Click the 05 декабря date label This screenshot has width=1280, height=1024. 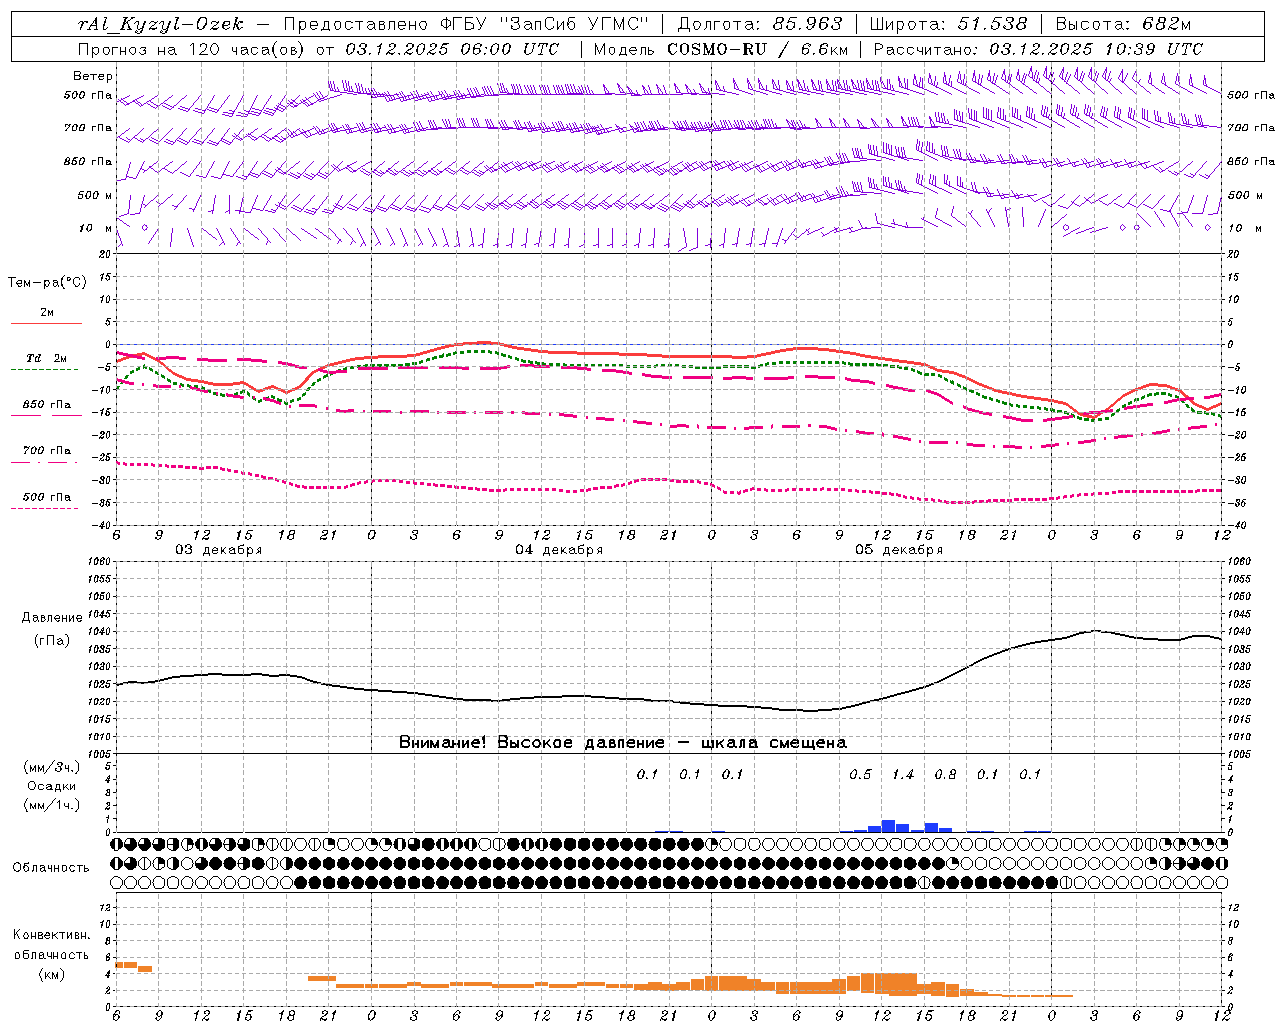[x=899, y=550]
